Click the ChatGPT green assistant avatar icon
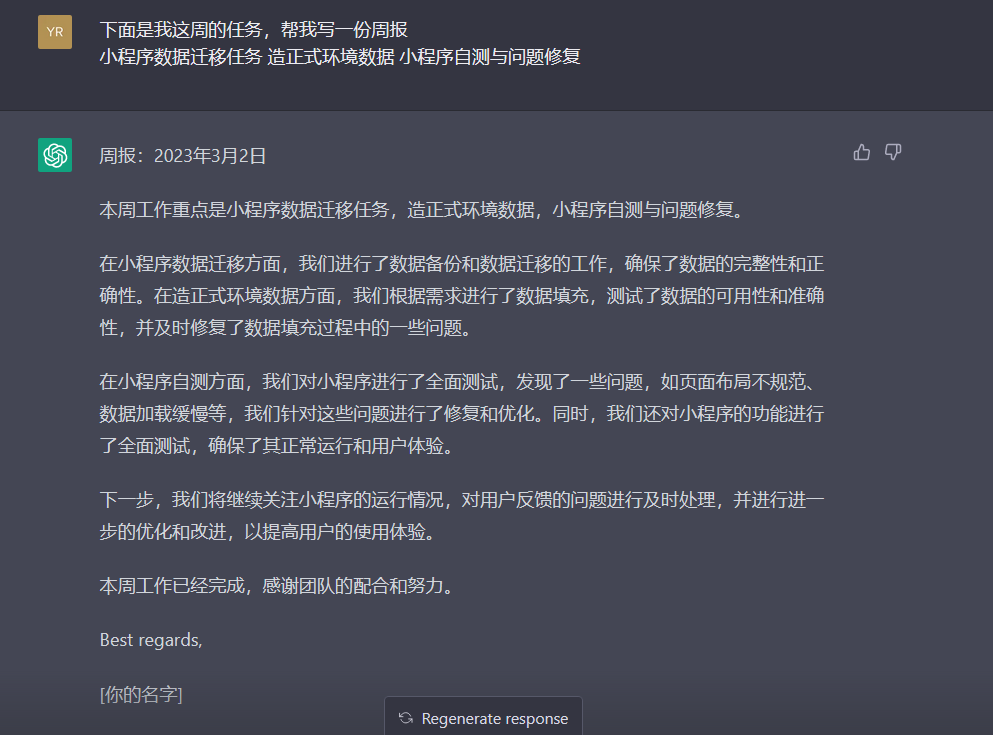Screen dimensions: 993x735 tap(54, 155)
